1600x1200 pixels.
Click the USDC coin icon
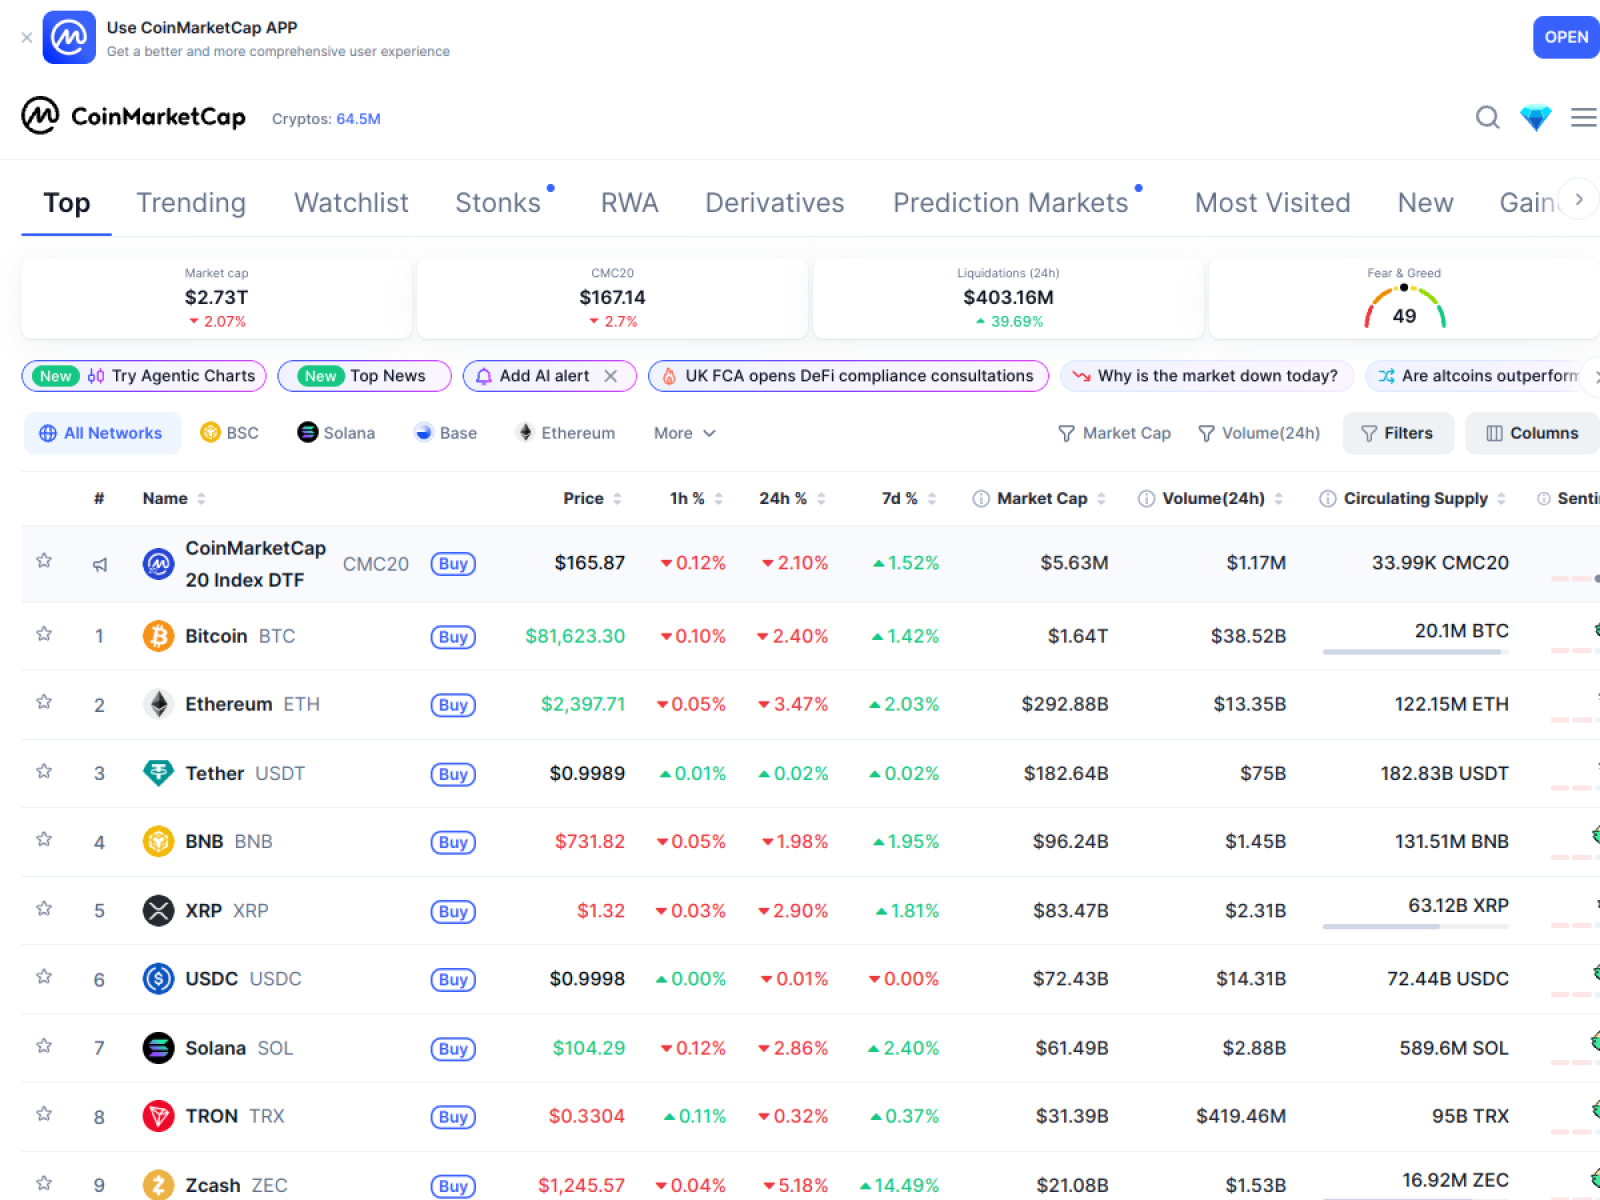[x=158, y=978]
